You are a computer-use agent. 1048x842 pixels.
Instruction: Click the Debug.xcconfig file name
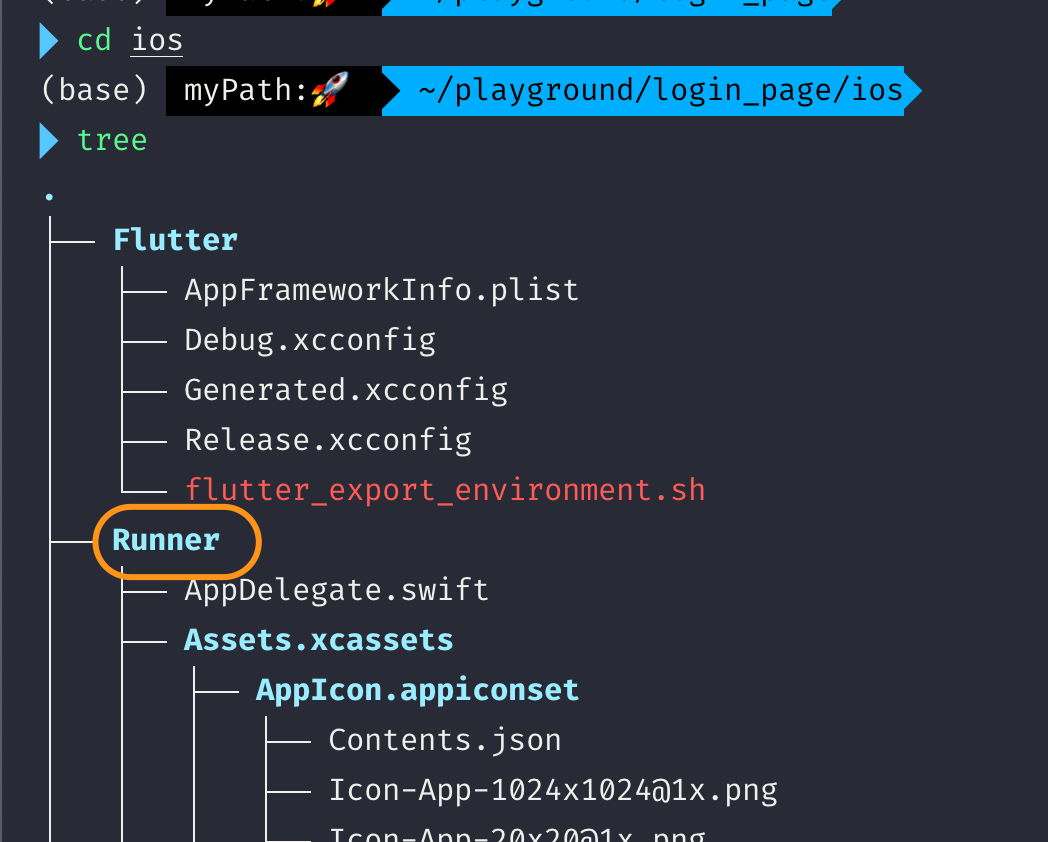click(310, 340)
